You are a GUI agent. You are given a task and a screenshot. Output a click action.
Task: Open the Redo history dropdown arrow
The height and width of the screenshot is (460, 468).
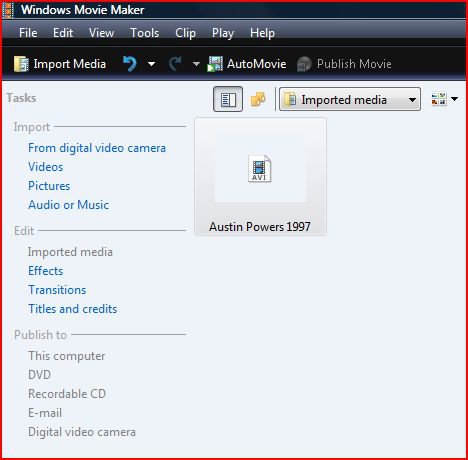196,64
